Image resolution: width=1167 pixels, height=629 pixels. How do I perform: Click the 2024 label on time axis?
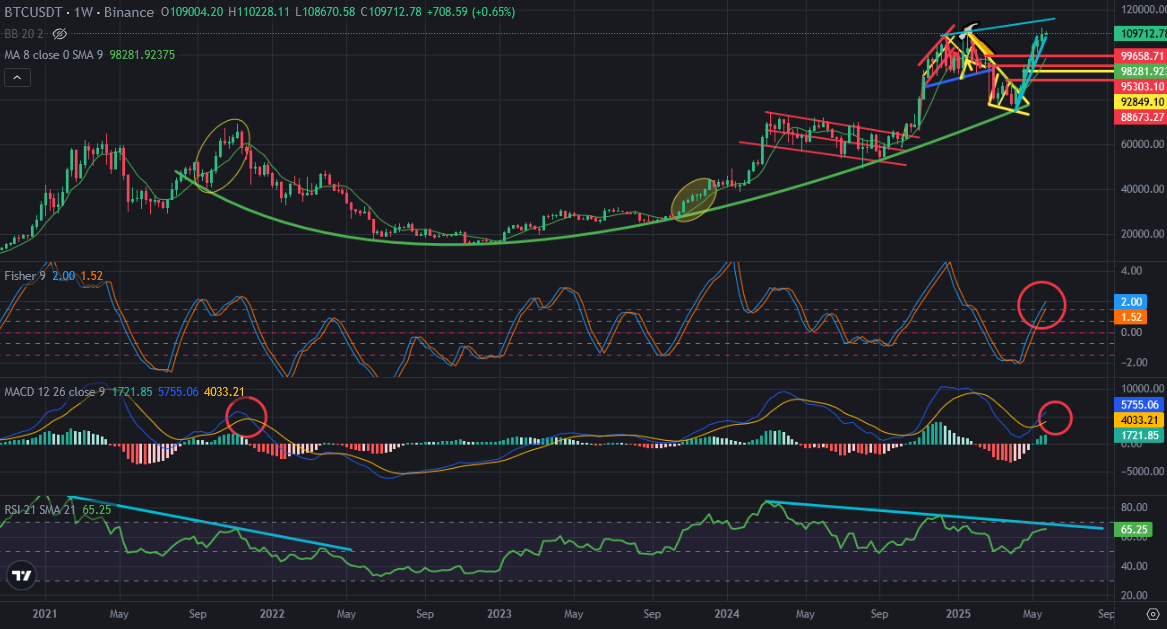726,614
